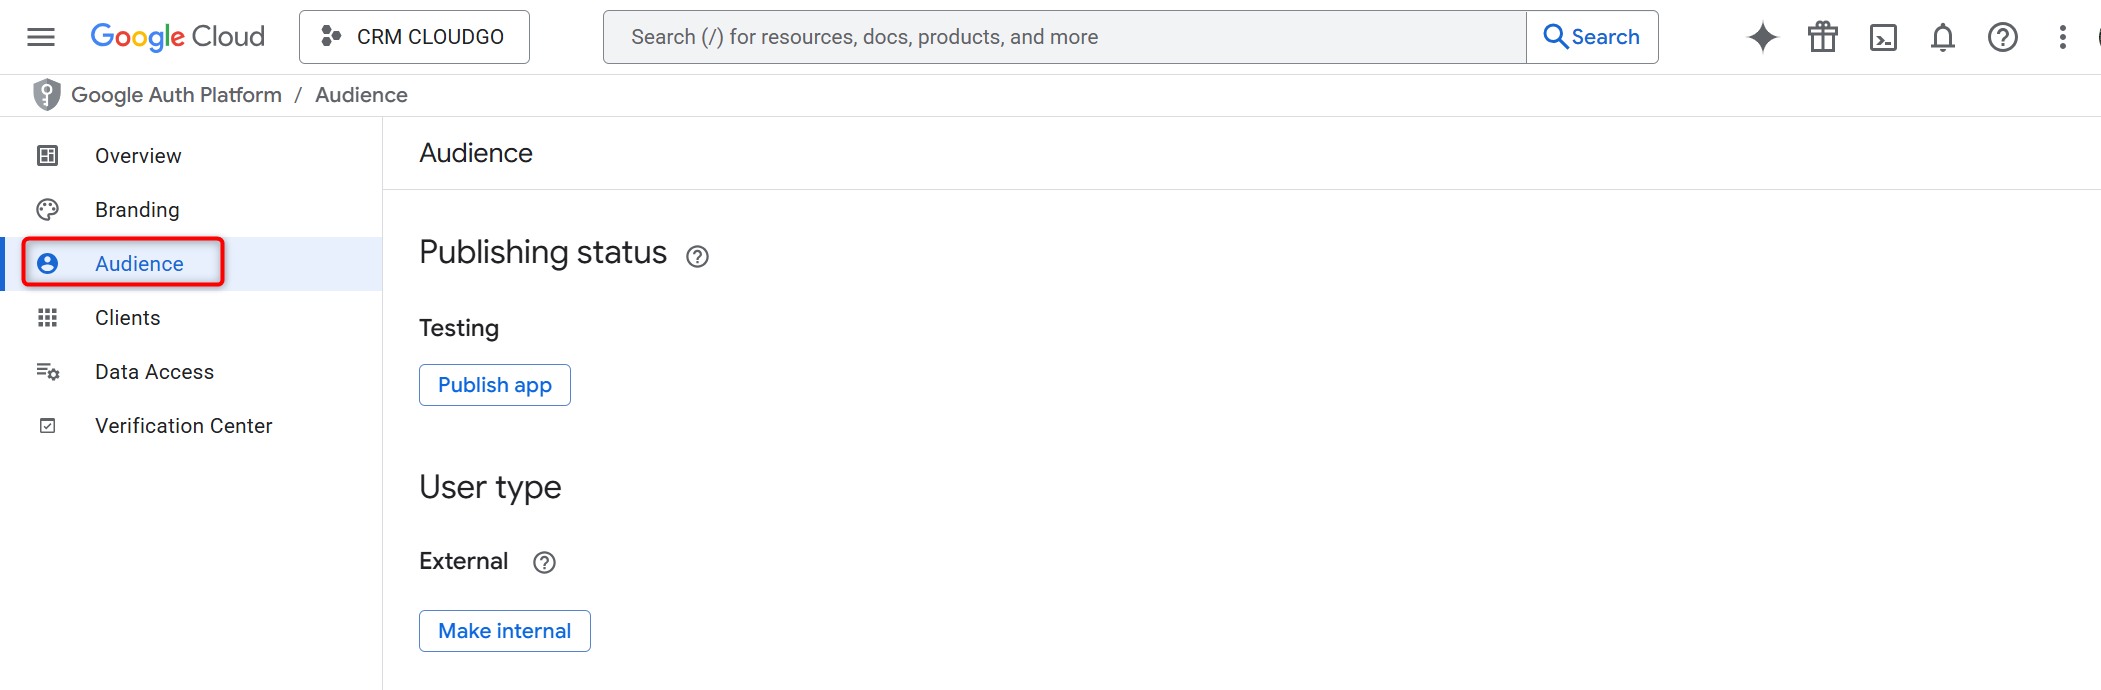
Task: Open the free trial gift icon
Action: [x=1822, y=37]
